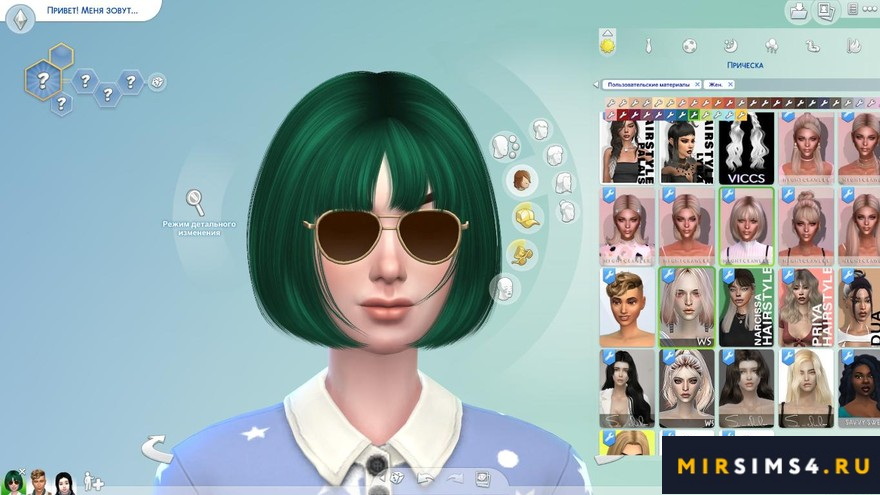Click the top empty bonus trait hexagon

point(61,56)
